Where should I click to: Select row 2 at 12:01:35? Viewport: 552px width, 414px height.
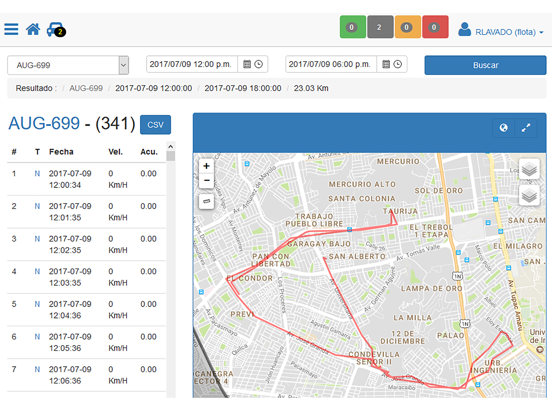click(87, 212)
